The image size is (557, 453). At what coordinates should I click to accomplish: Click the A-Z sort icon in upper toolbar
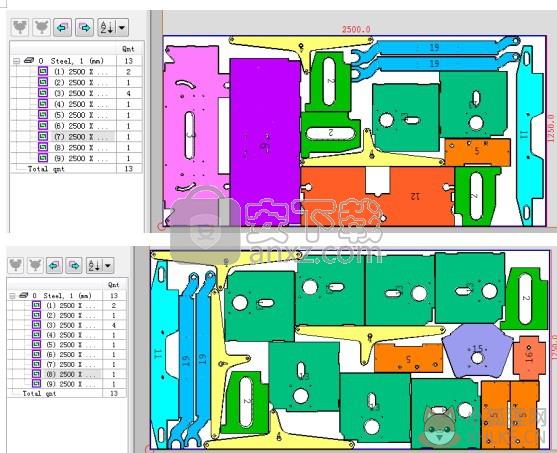(x=107, y=27)
